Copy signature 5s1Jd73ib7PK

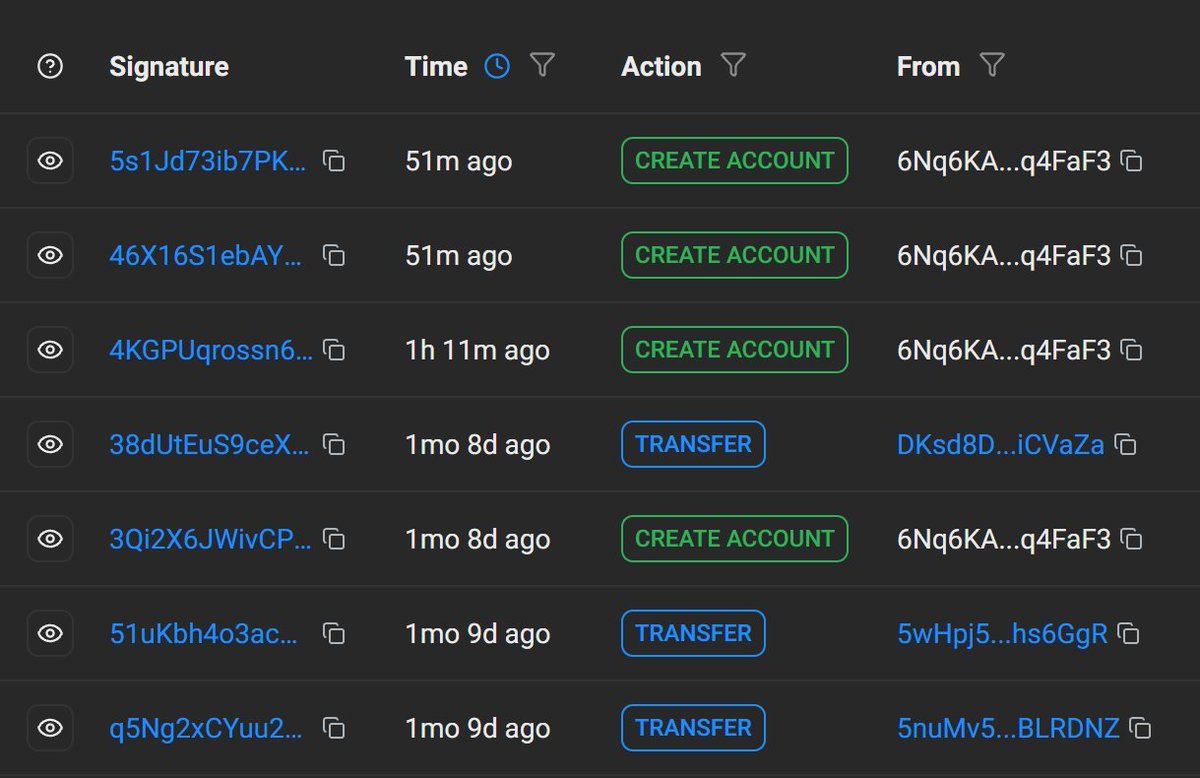click(334, 161)
